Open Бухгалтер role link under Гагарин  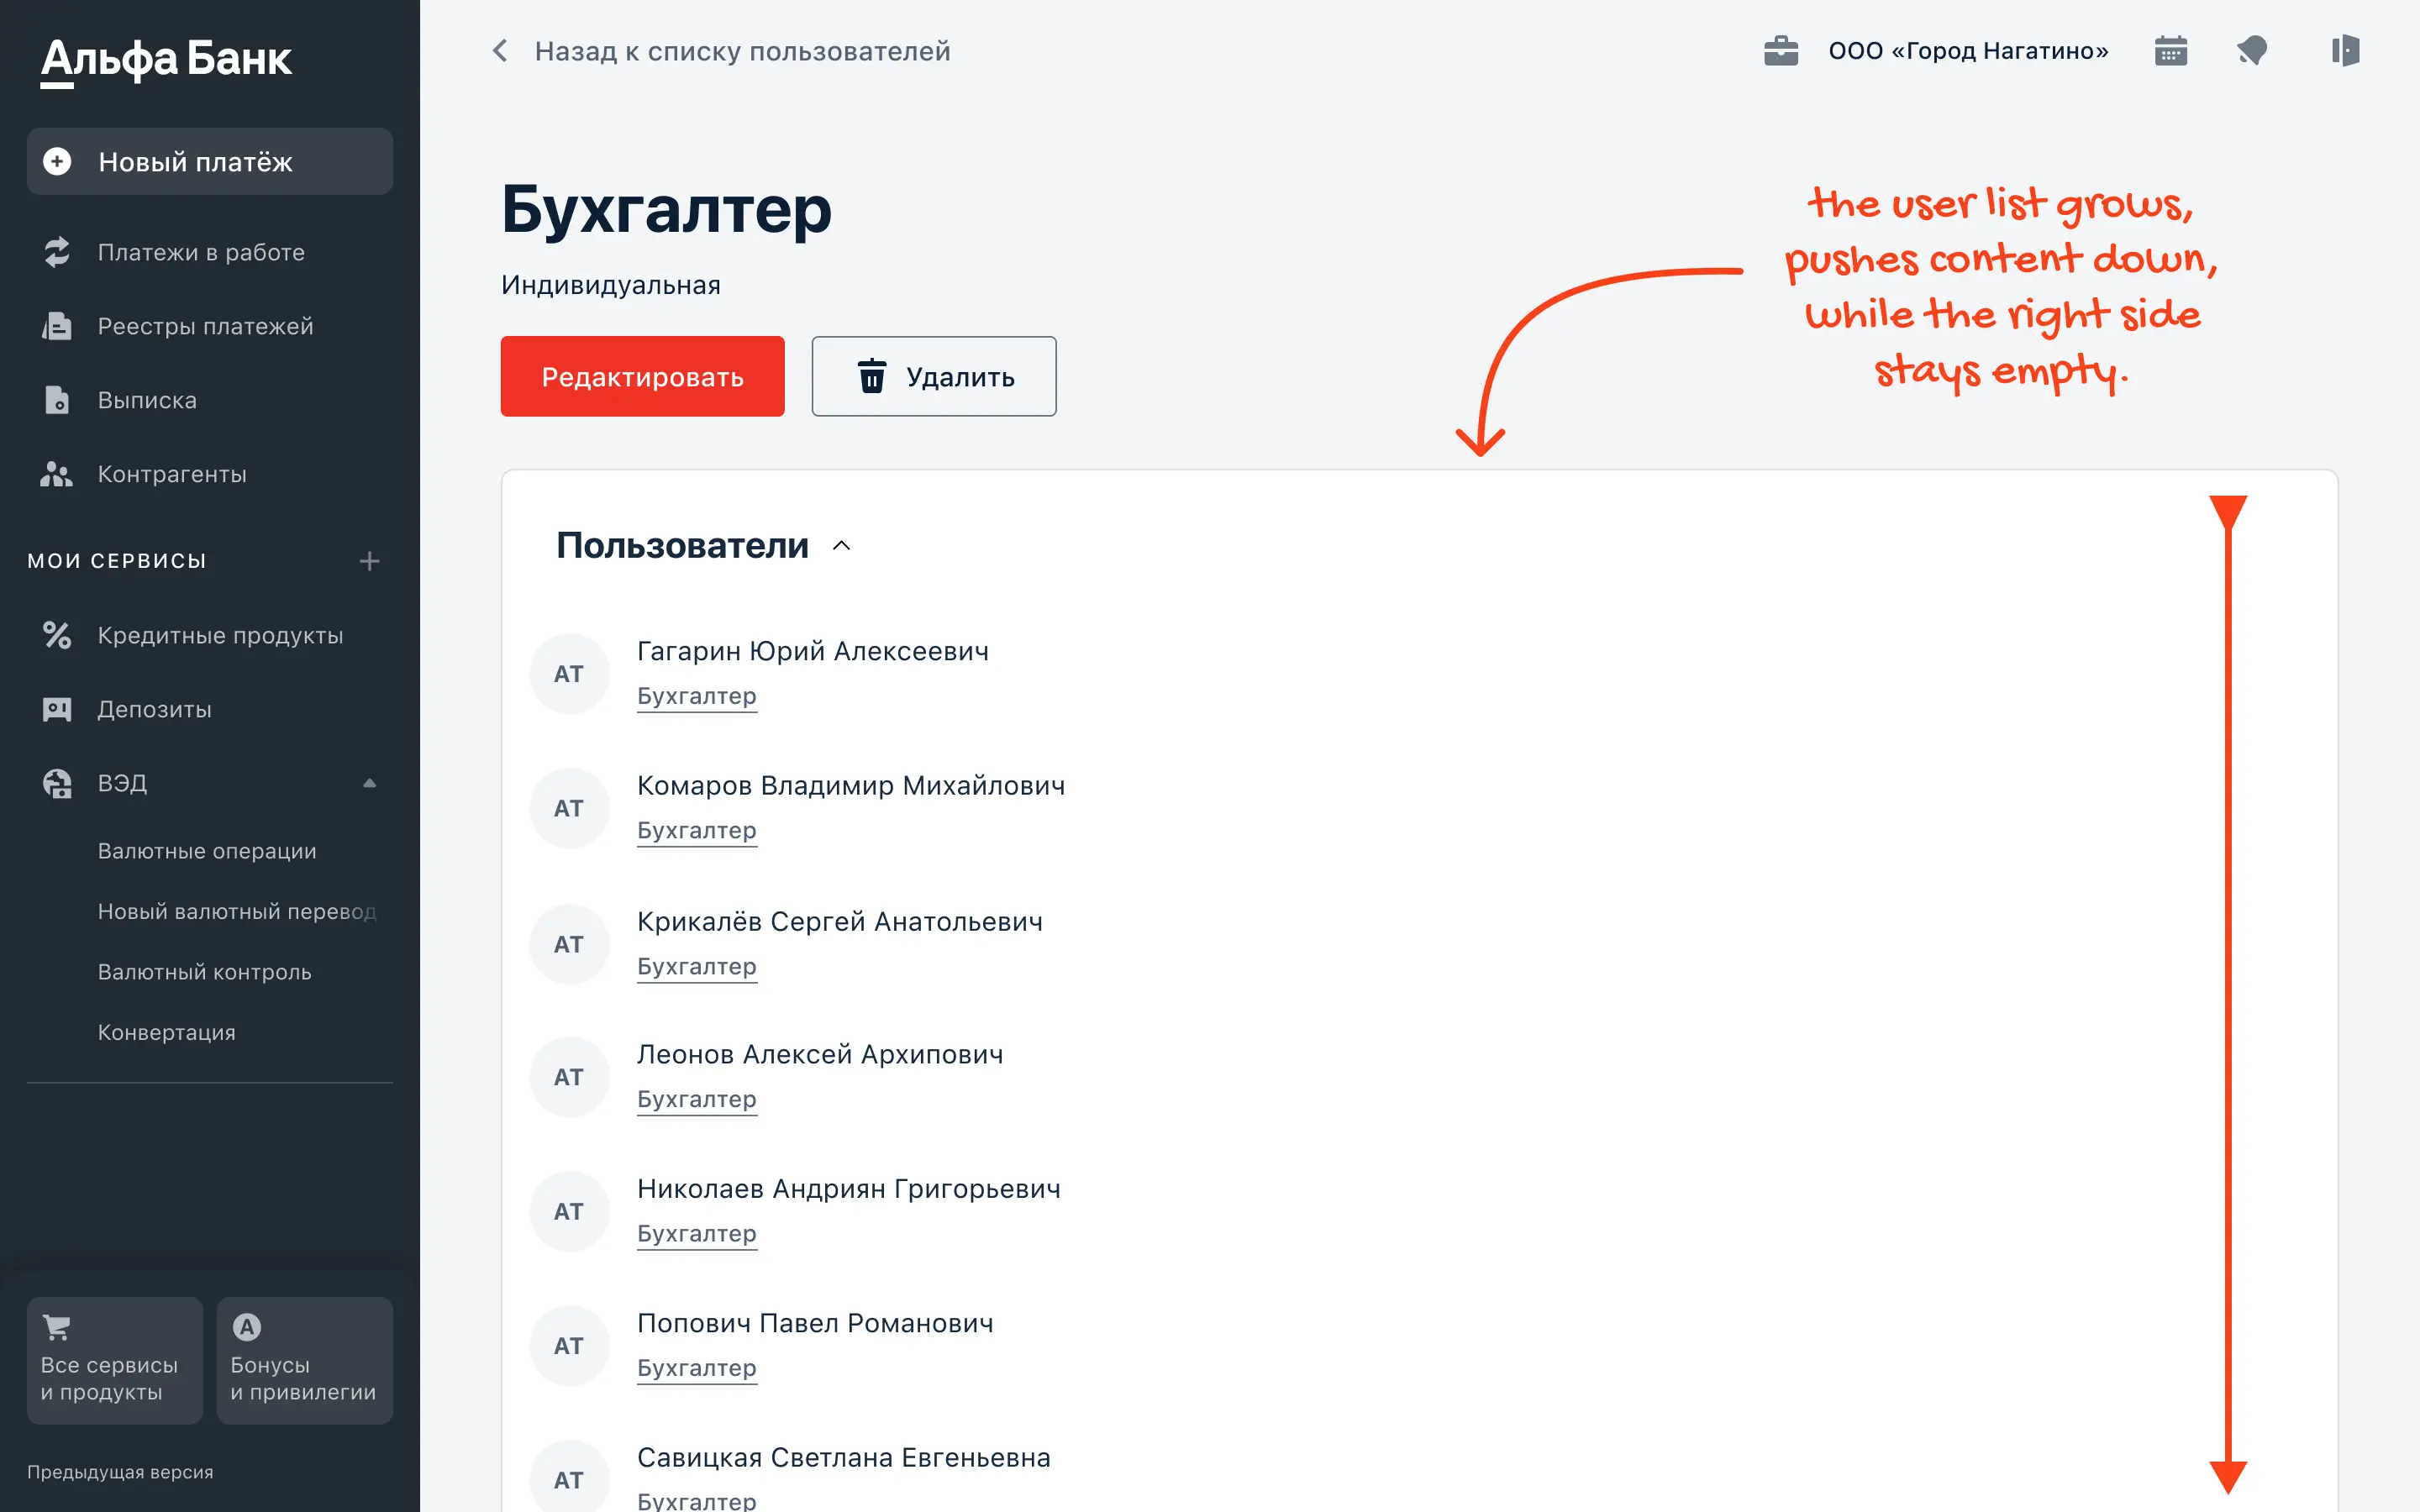[696, 696]
